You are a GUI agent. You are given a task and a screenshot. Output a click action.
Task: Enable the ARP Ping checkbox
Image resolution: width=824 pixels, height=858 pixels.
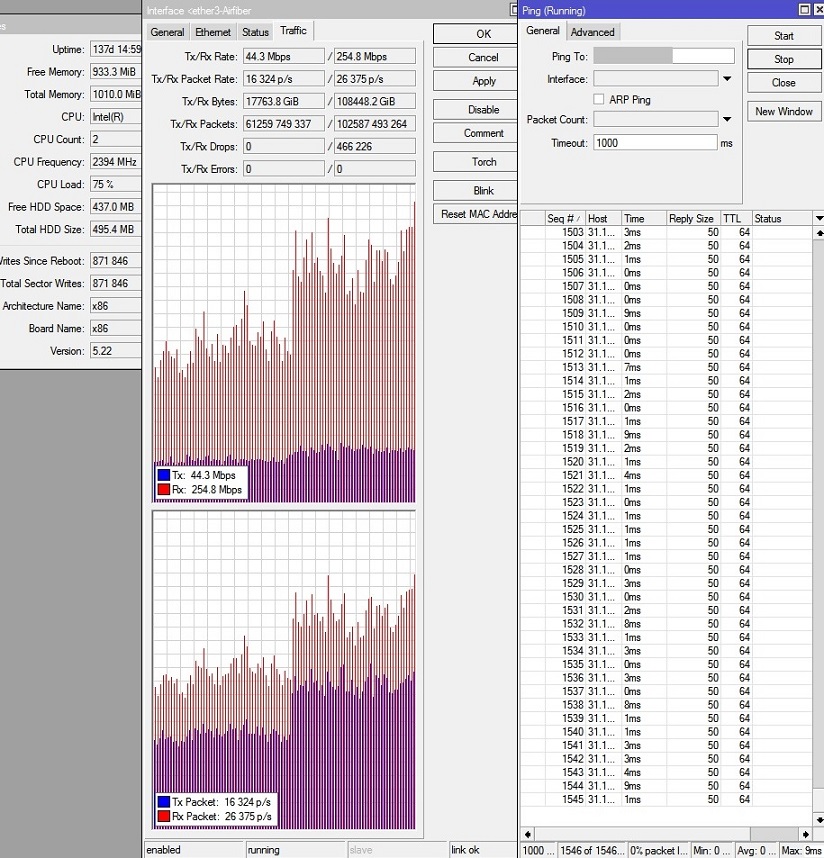[x=599, y=99]
